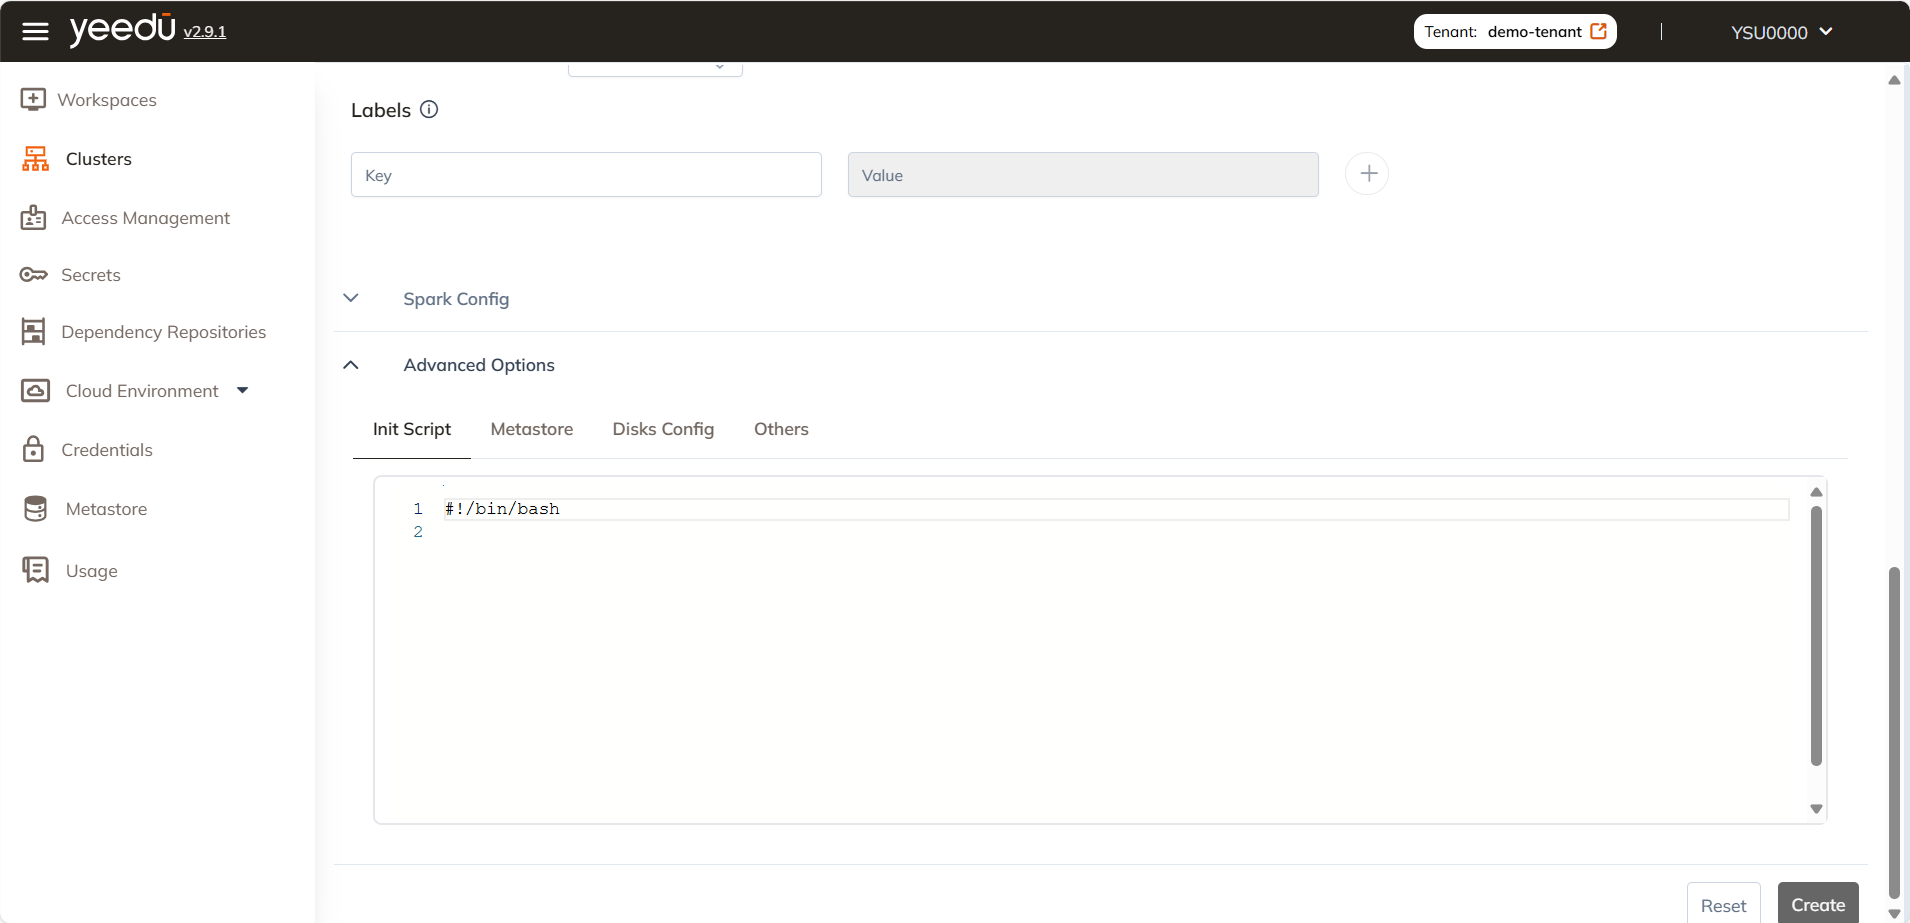The width and height of the screenshot is (1910, 923).
Task: Select the Workspaces icon in sidebar
Action: tap(35, 99)
